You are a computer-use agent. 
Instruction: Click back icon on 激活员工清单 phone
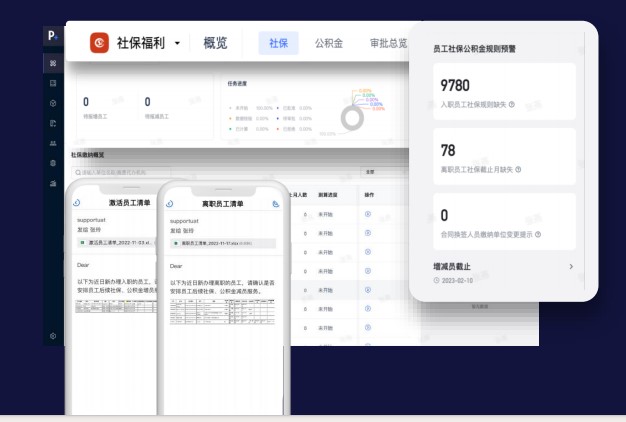tap(77, 203)
